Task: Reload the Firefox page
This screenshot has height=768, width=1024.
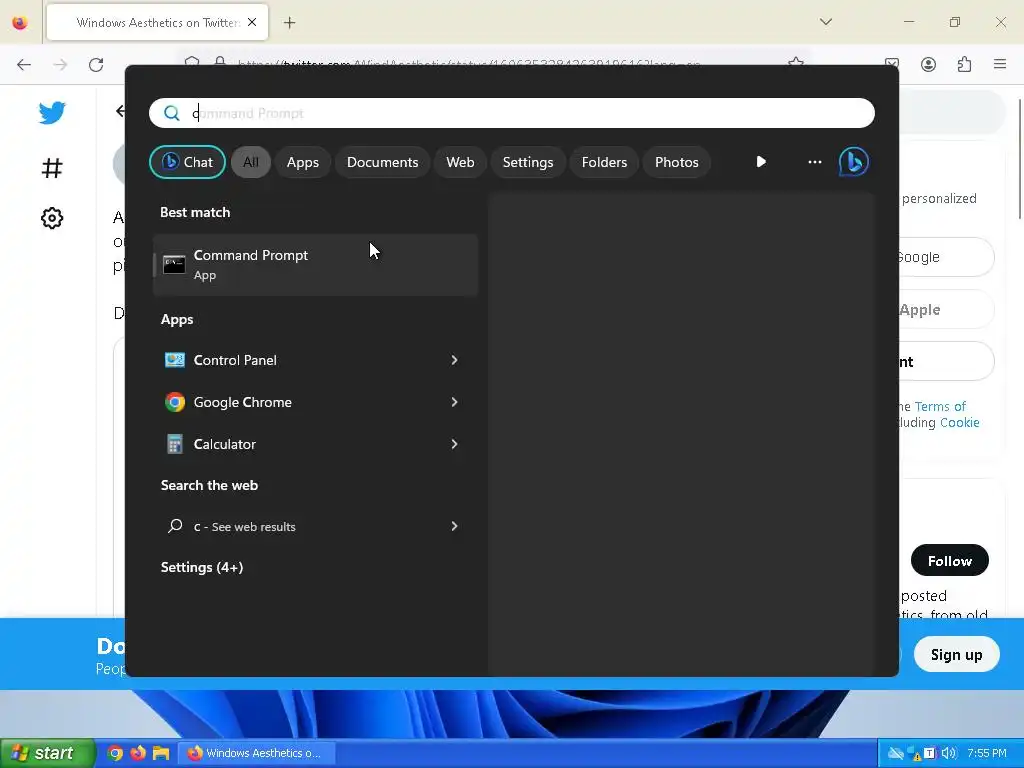Action: tap(96, 64)
